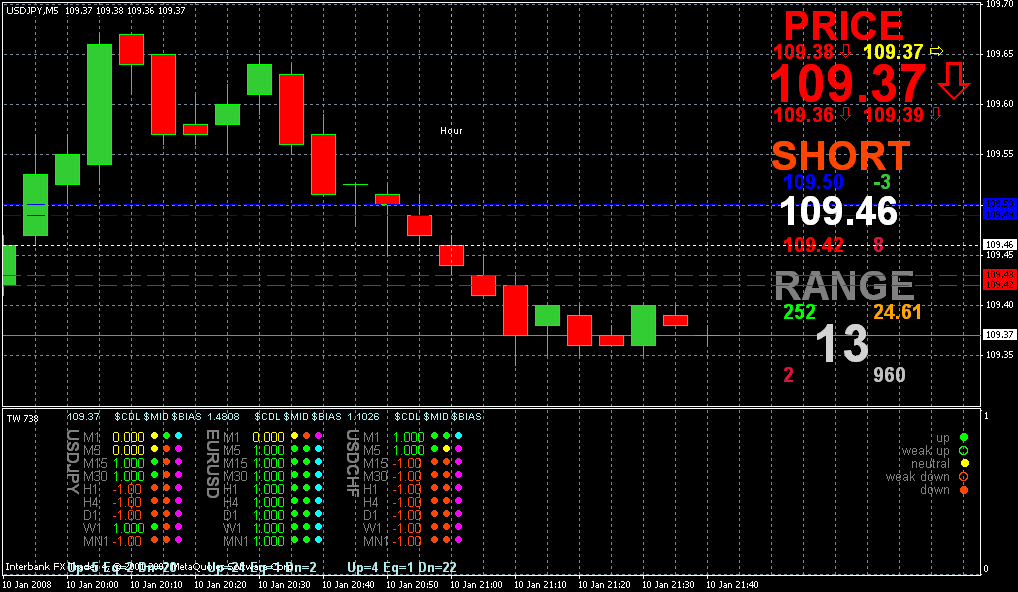Click the red 109.43 price axis marker
Viewport: 1018px width, 592px height.
pos(1000,275)
